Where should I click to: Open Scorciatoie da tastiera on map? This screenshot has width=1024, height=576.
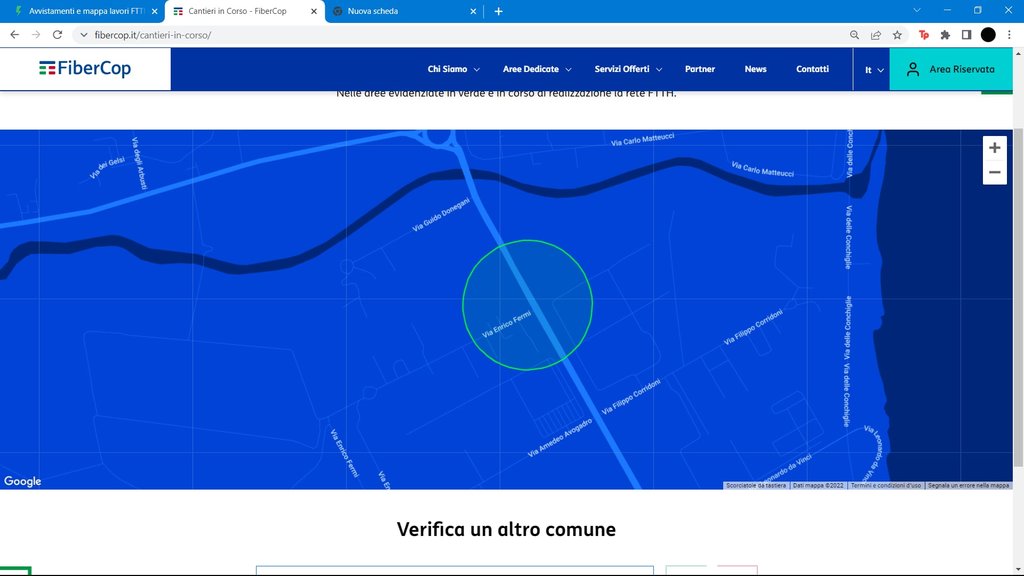click(x=756, y=485)
